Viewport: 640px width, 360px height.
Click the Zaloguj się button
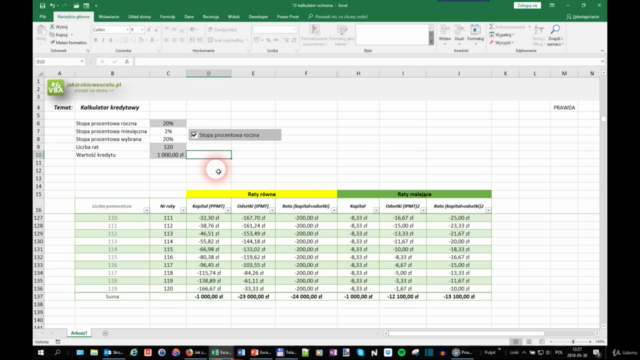(527, 5)
